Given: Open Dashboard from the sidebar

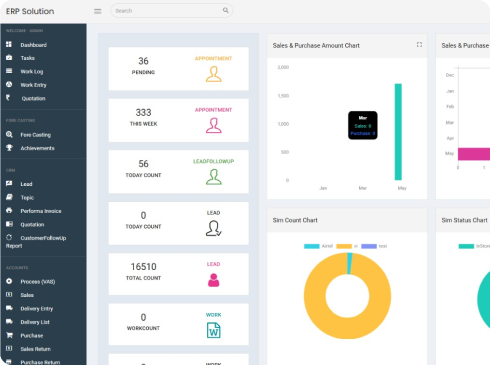Looking at the screenshot, I should tap(33, 45).
